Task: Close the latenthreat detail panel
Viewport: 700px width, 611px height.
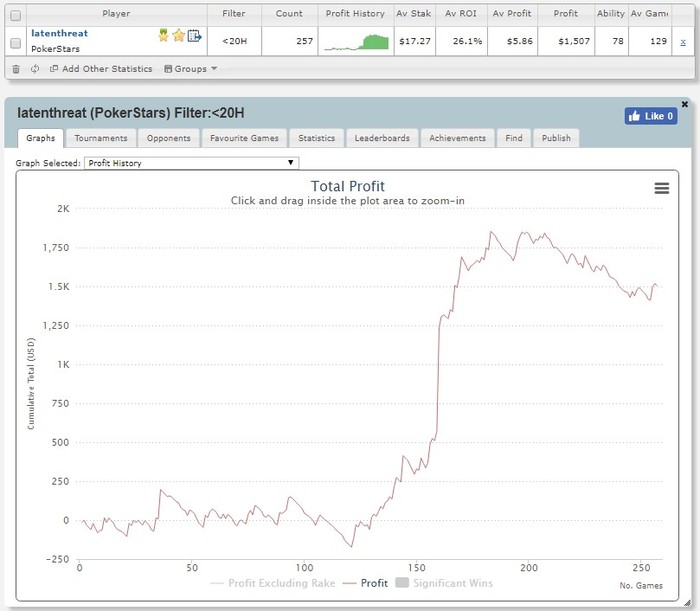Action: [684, 104]
